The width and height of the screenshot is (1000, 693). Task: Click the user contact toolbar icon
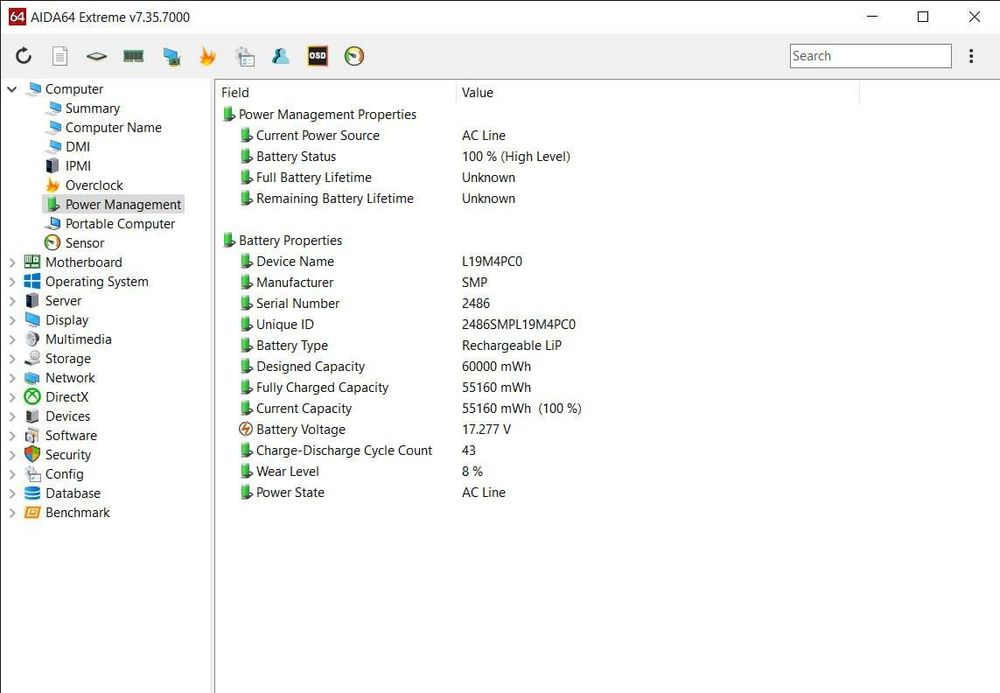(281, 56)
